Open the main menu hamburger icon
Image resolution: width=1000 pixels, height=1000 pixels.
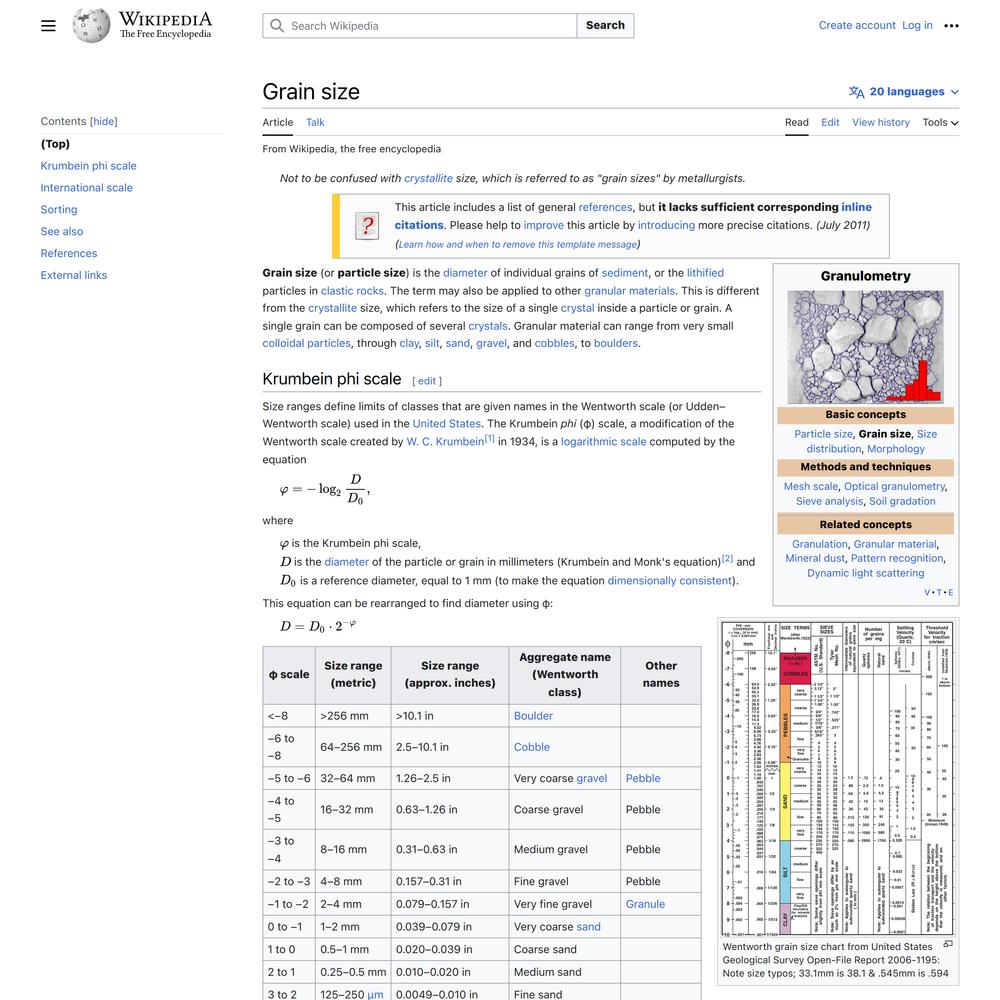point(48,26)
